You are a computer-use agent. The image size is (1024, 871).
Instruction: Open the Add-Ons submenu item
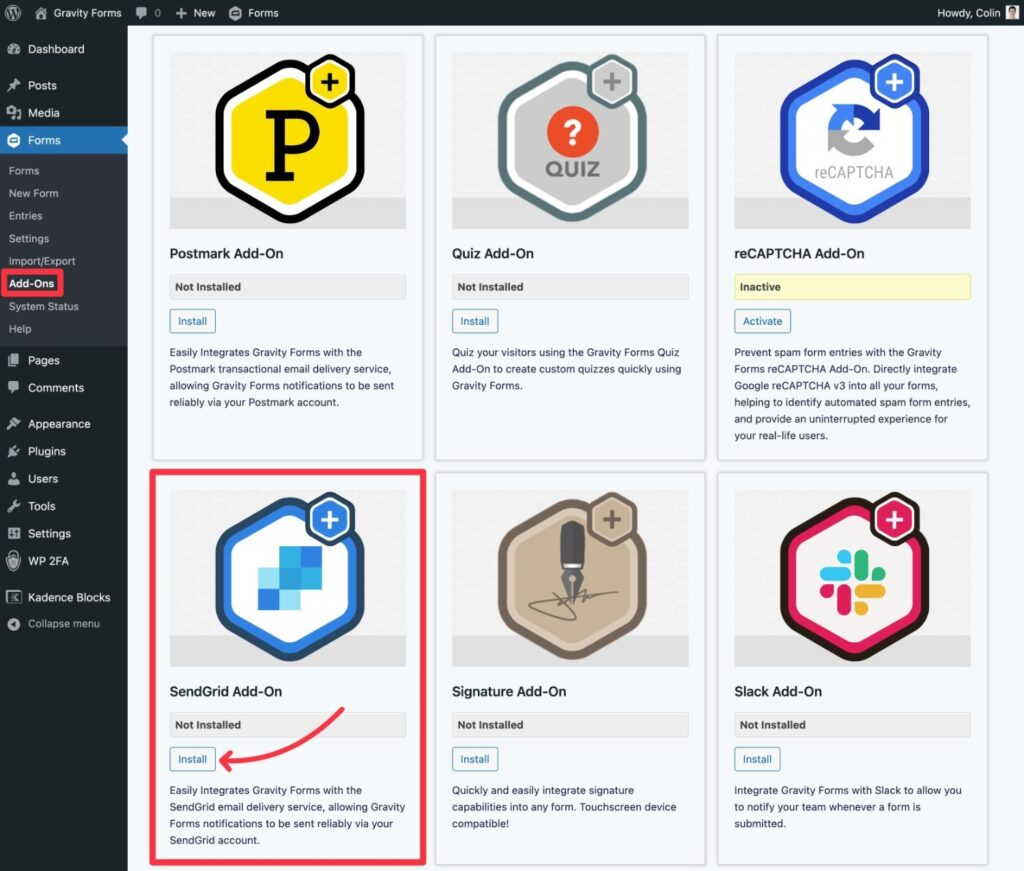(x=31, y=283)
